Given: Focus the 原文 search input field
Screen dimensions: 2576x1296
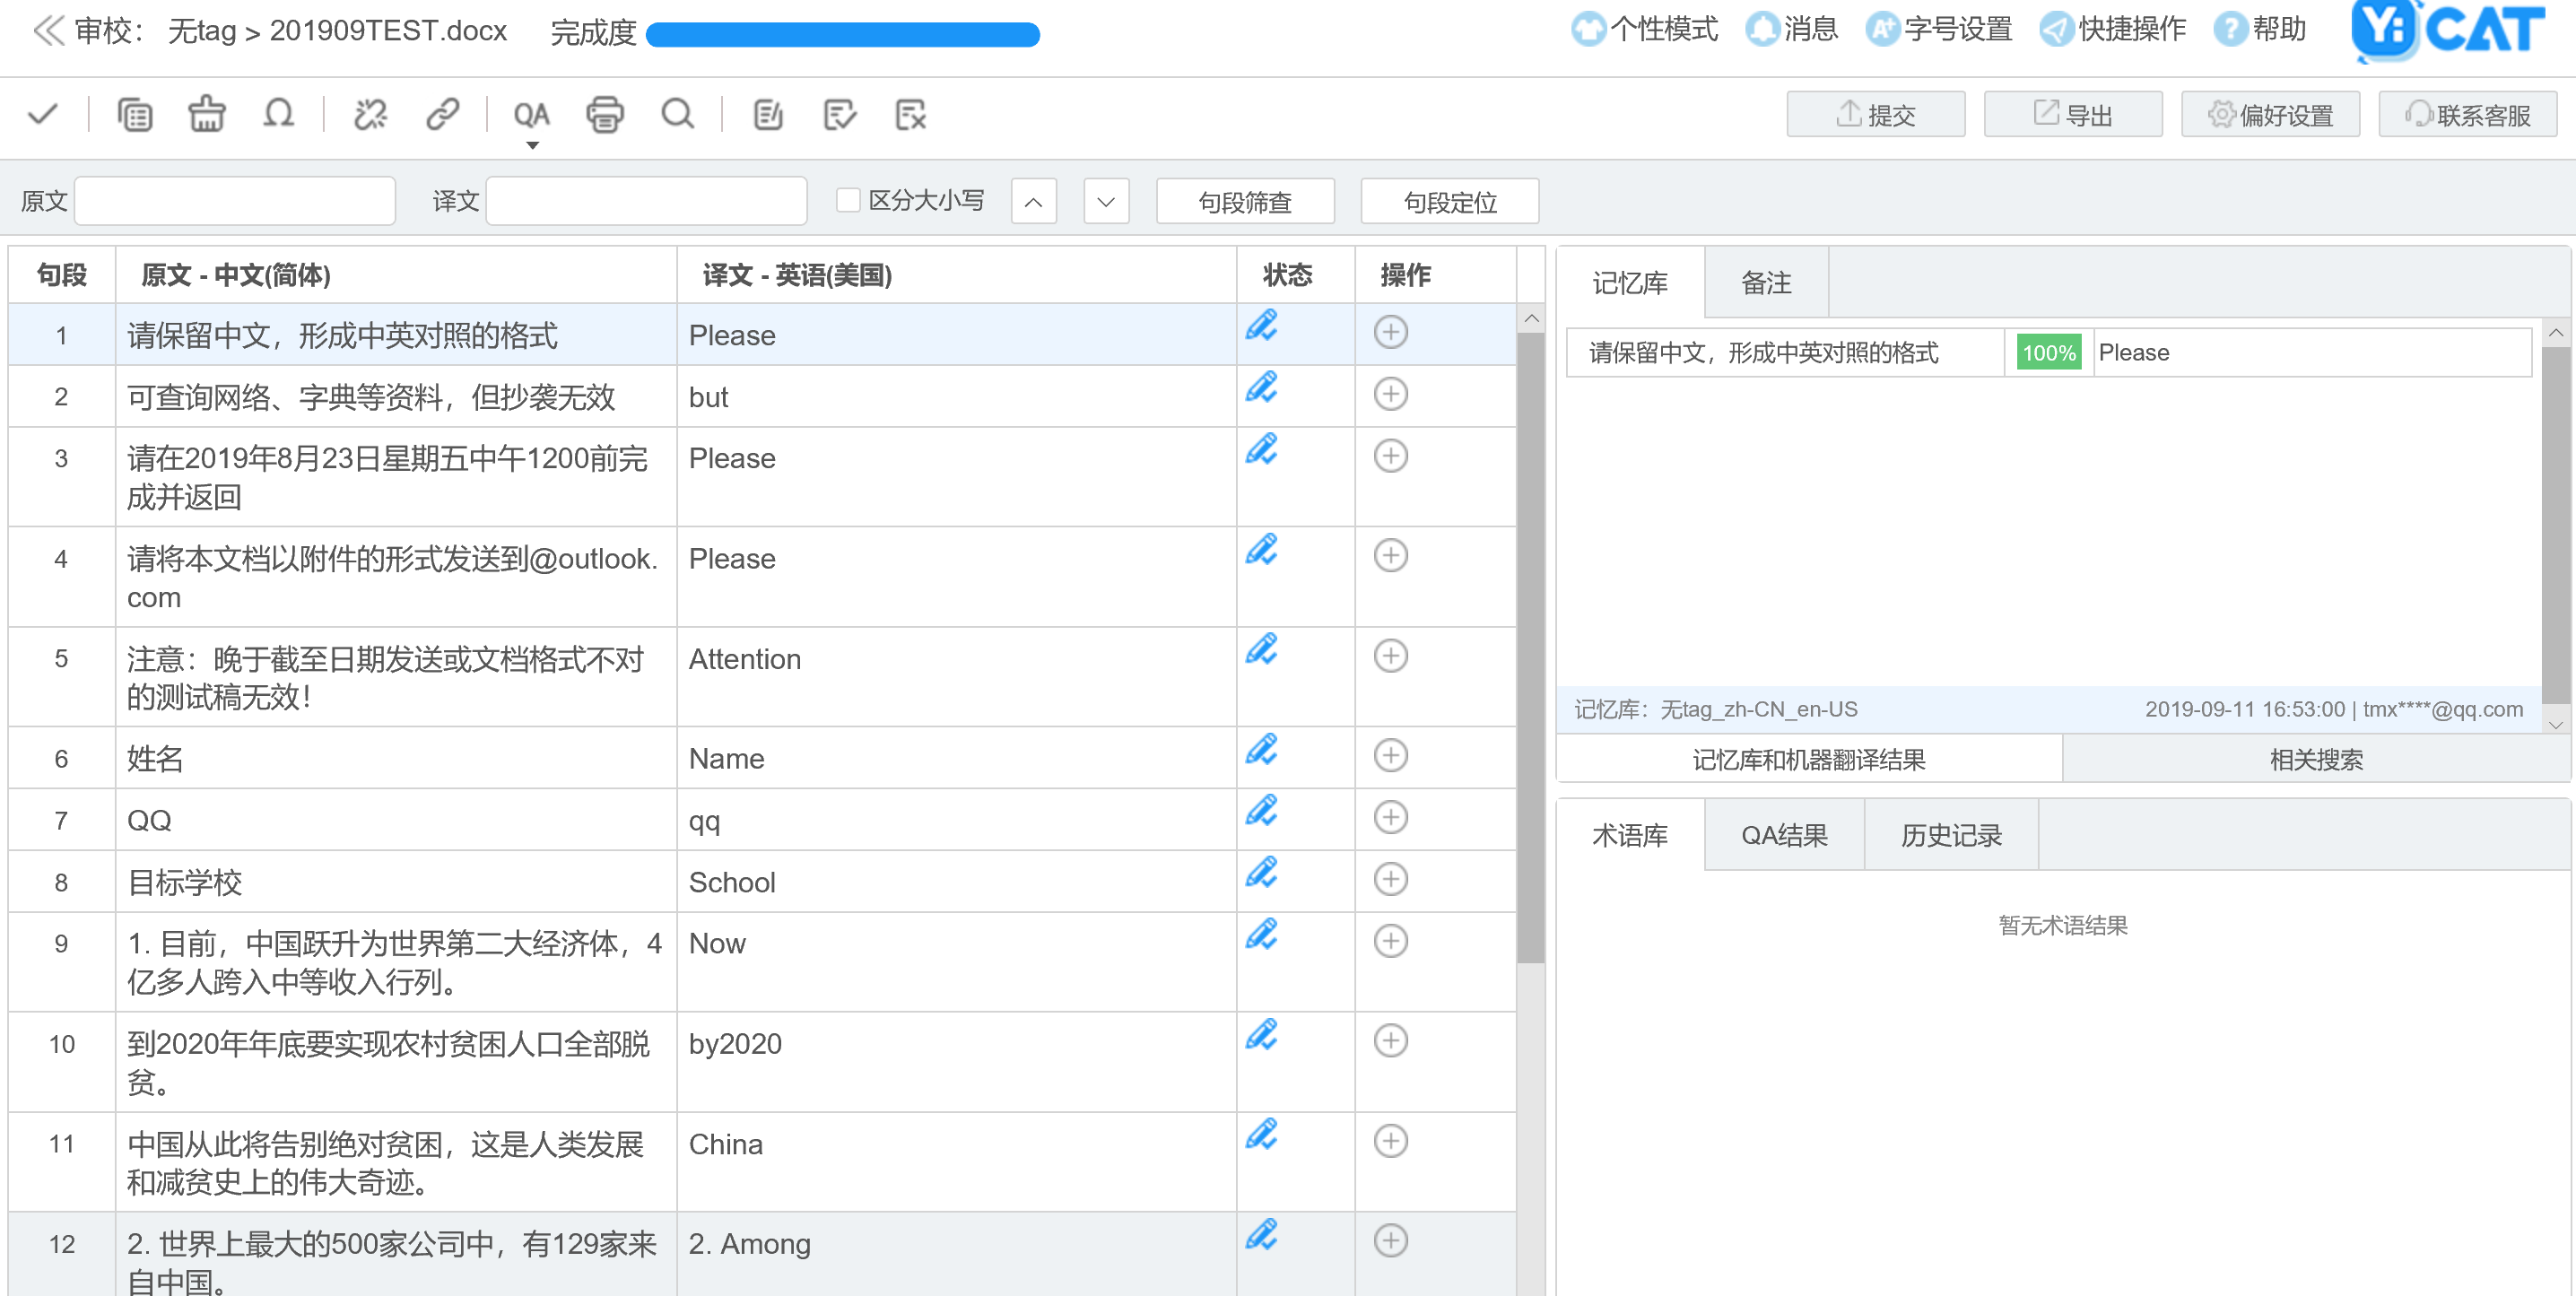Looking at the screenshot, I should pos(235,201).
